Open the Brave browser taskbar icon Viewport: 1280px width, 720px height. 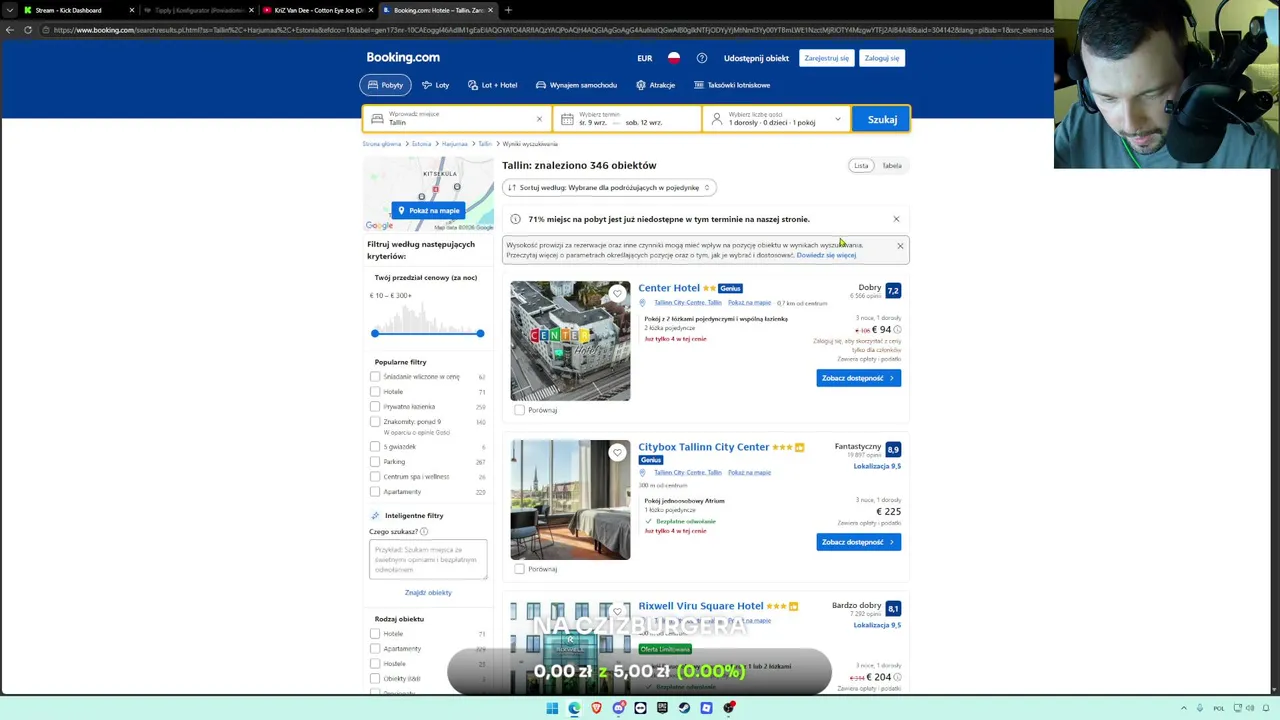point(596,708)
